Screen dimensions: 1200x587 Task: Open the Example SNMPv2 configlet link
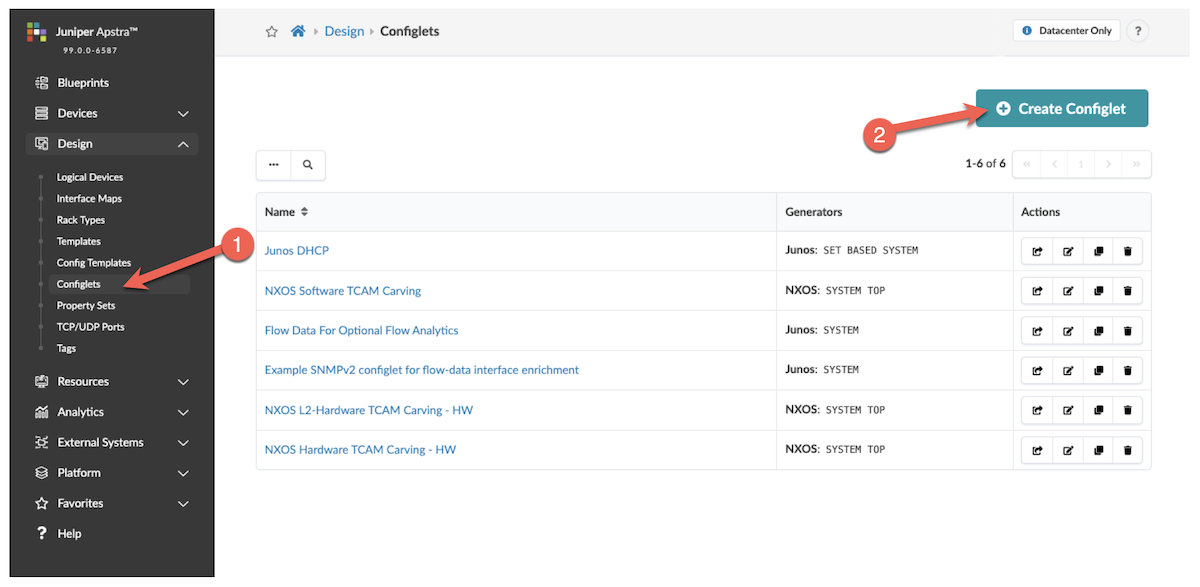422,370
